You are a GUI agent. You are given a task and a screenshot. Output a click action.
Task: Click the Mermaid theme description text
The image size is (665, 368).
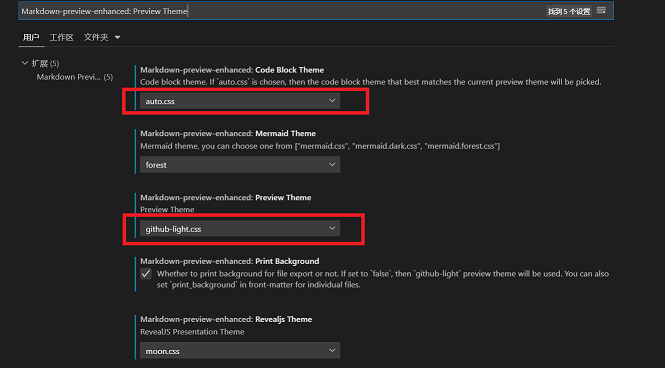(x=320, y=146)
